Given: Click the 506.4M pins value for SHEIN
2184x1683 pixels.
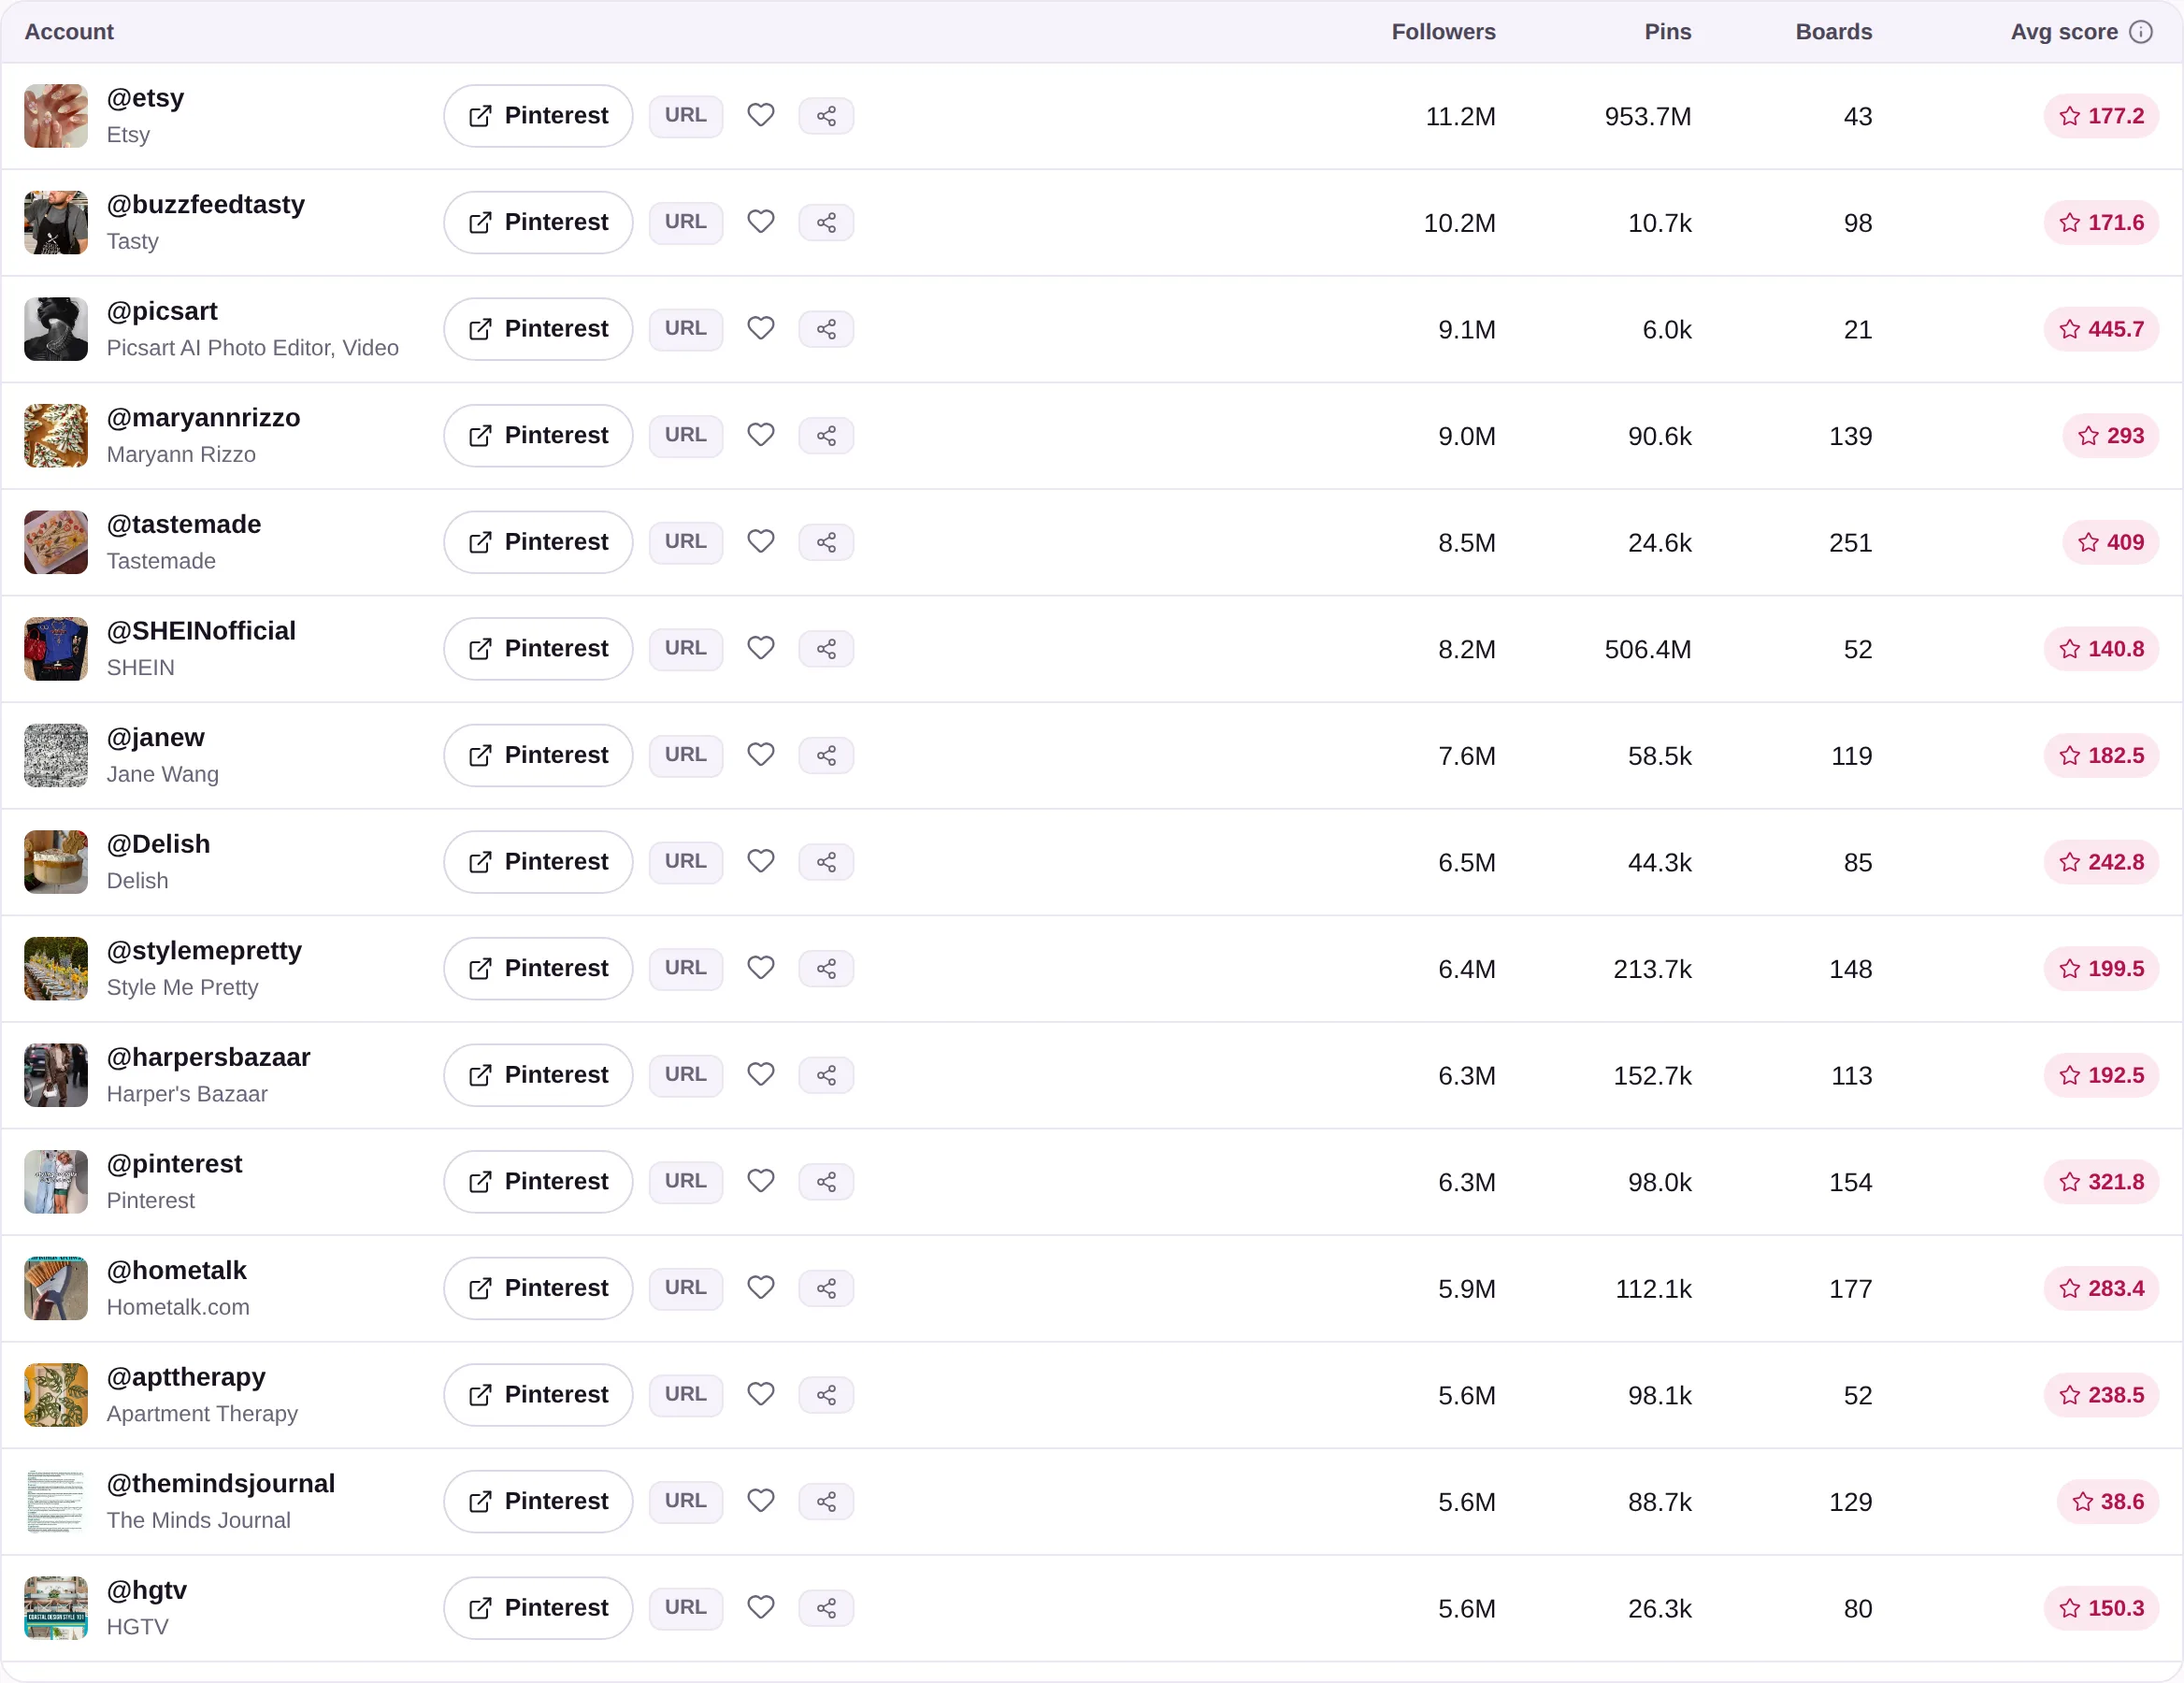Looking at the screenshot, I should (1647, 649).
